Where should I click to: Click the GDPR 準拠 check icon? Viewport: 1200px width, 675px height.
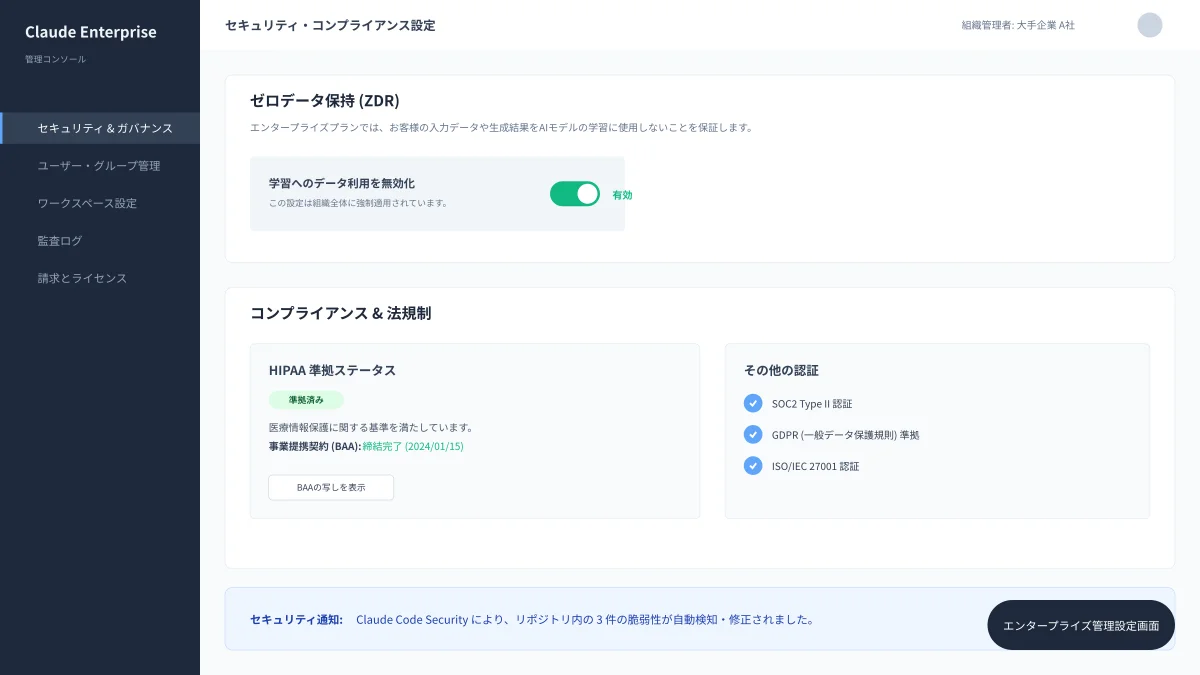tap(753, 434)
